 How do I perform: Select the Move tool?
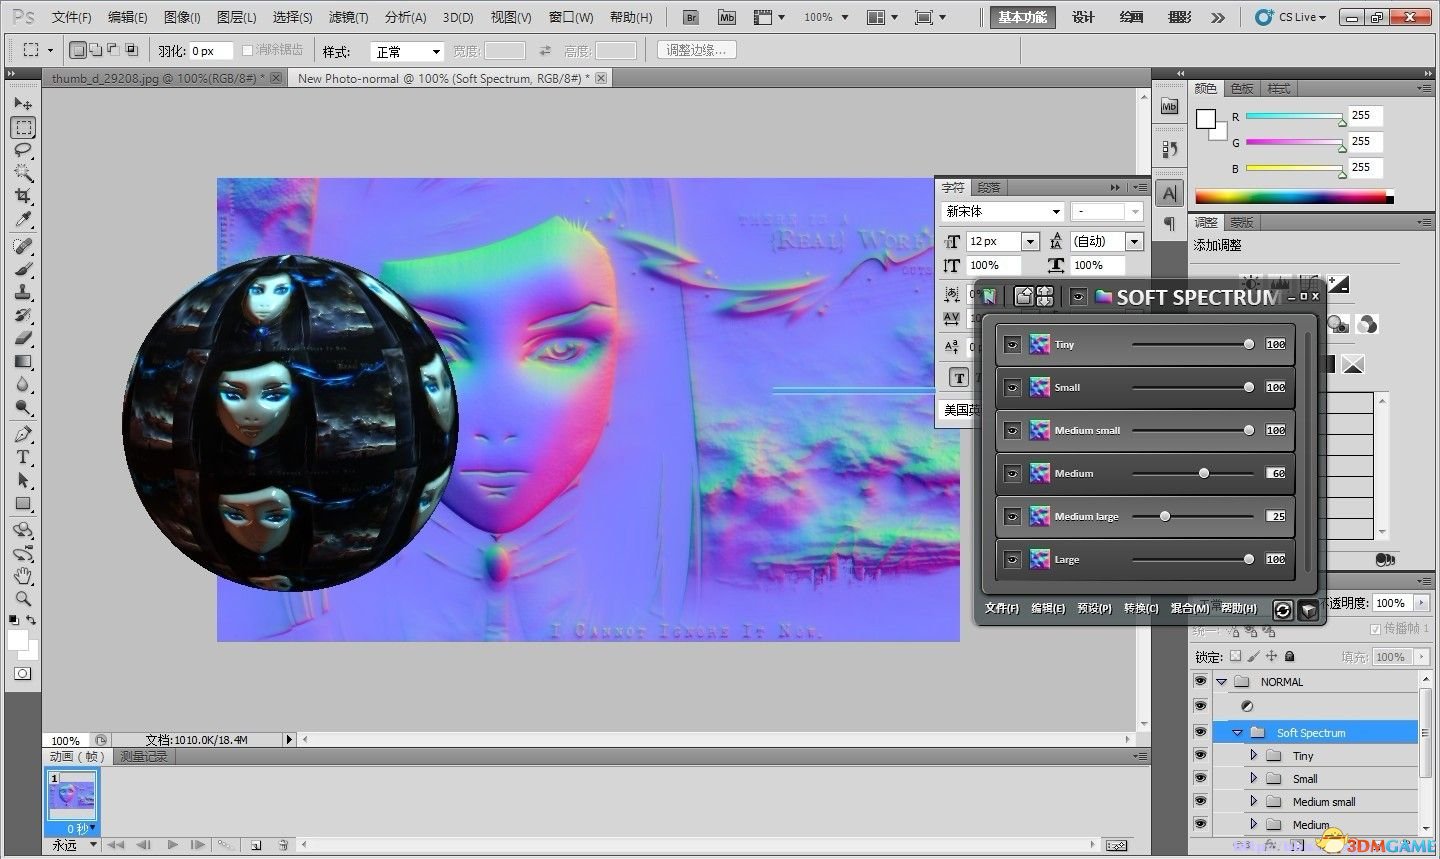[x=23, y=104]
